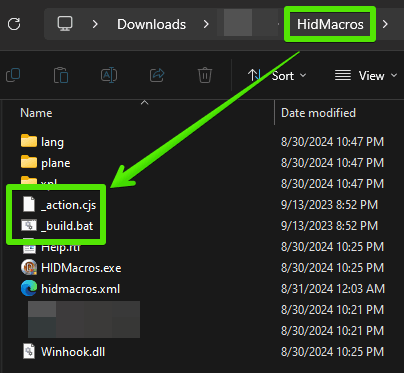Sort by the Name column header
Image resolution: width=404 pixels, height=373 pixels.
click(36, 113)
